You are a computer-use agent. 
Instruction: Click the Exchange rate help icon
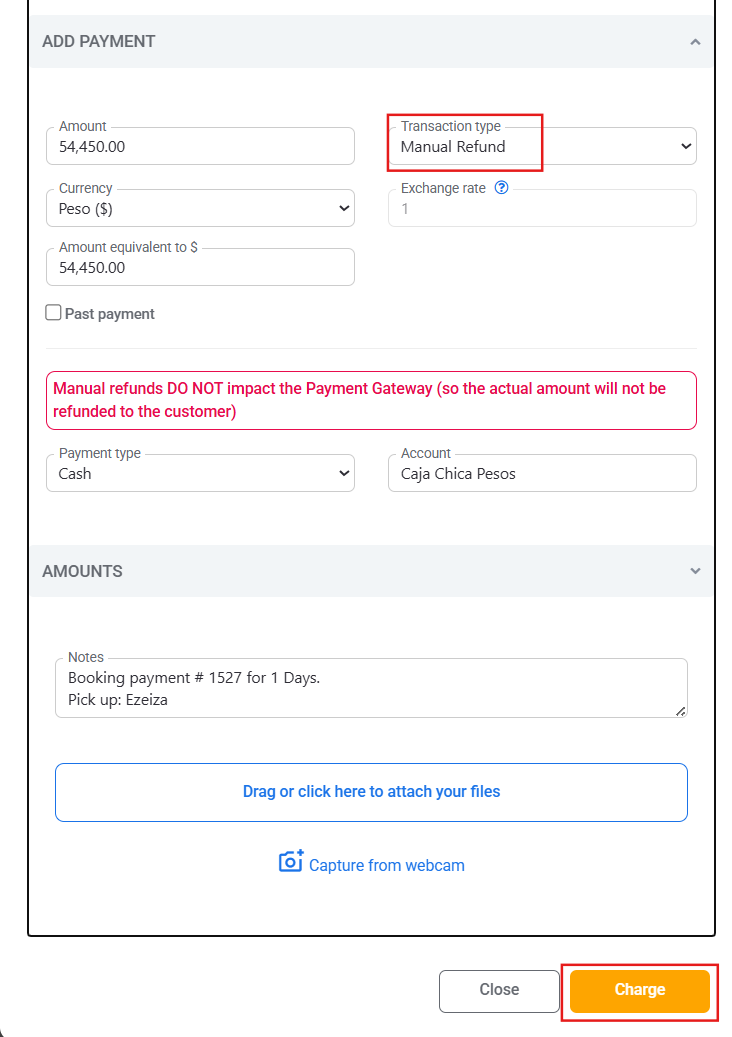[x=501, y=188]
